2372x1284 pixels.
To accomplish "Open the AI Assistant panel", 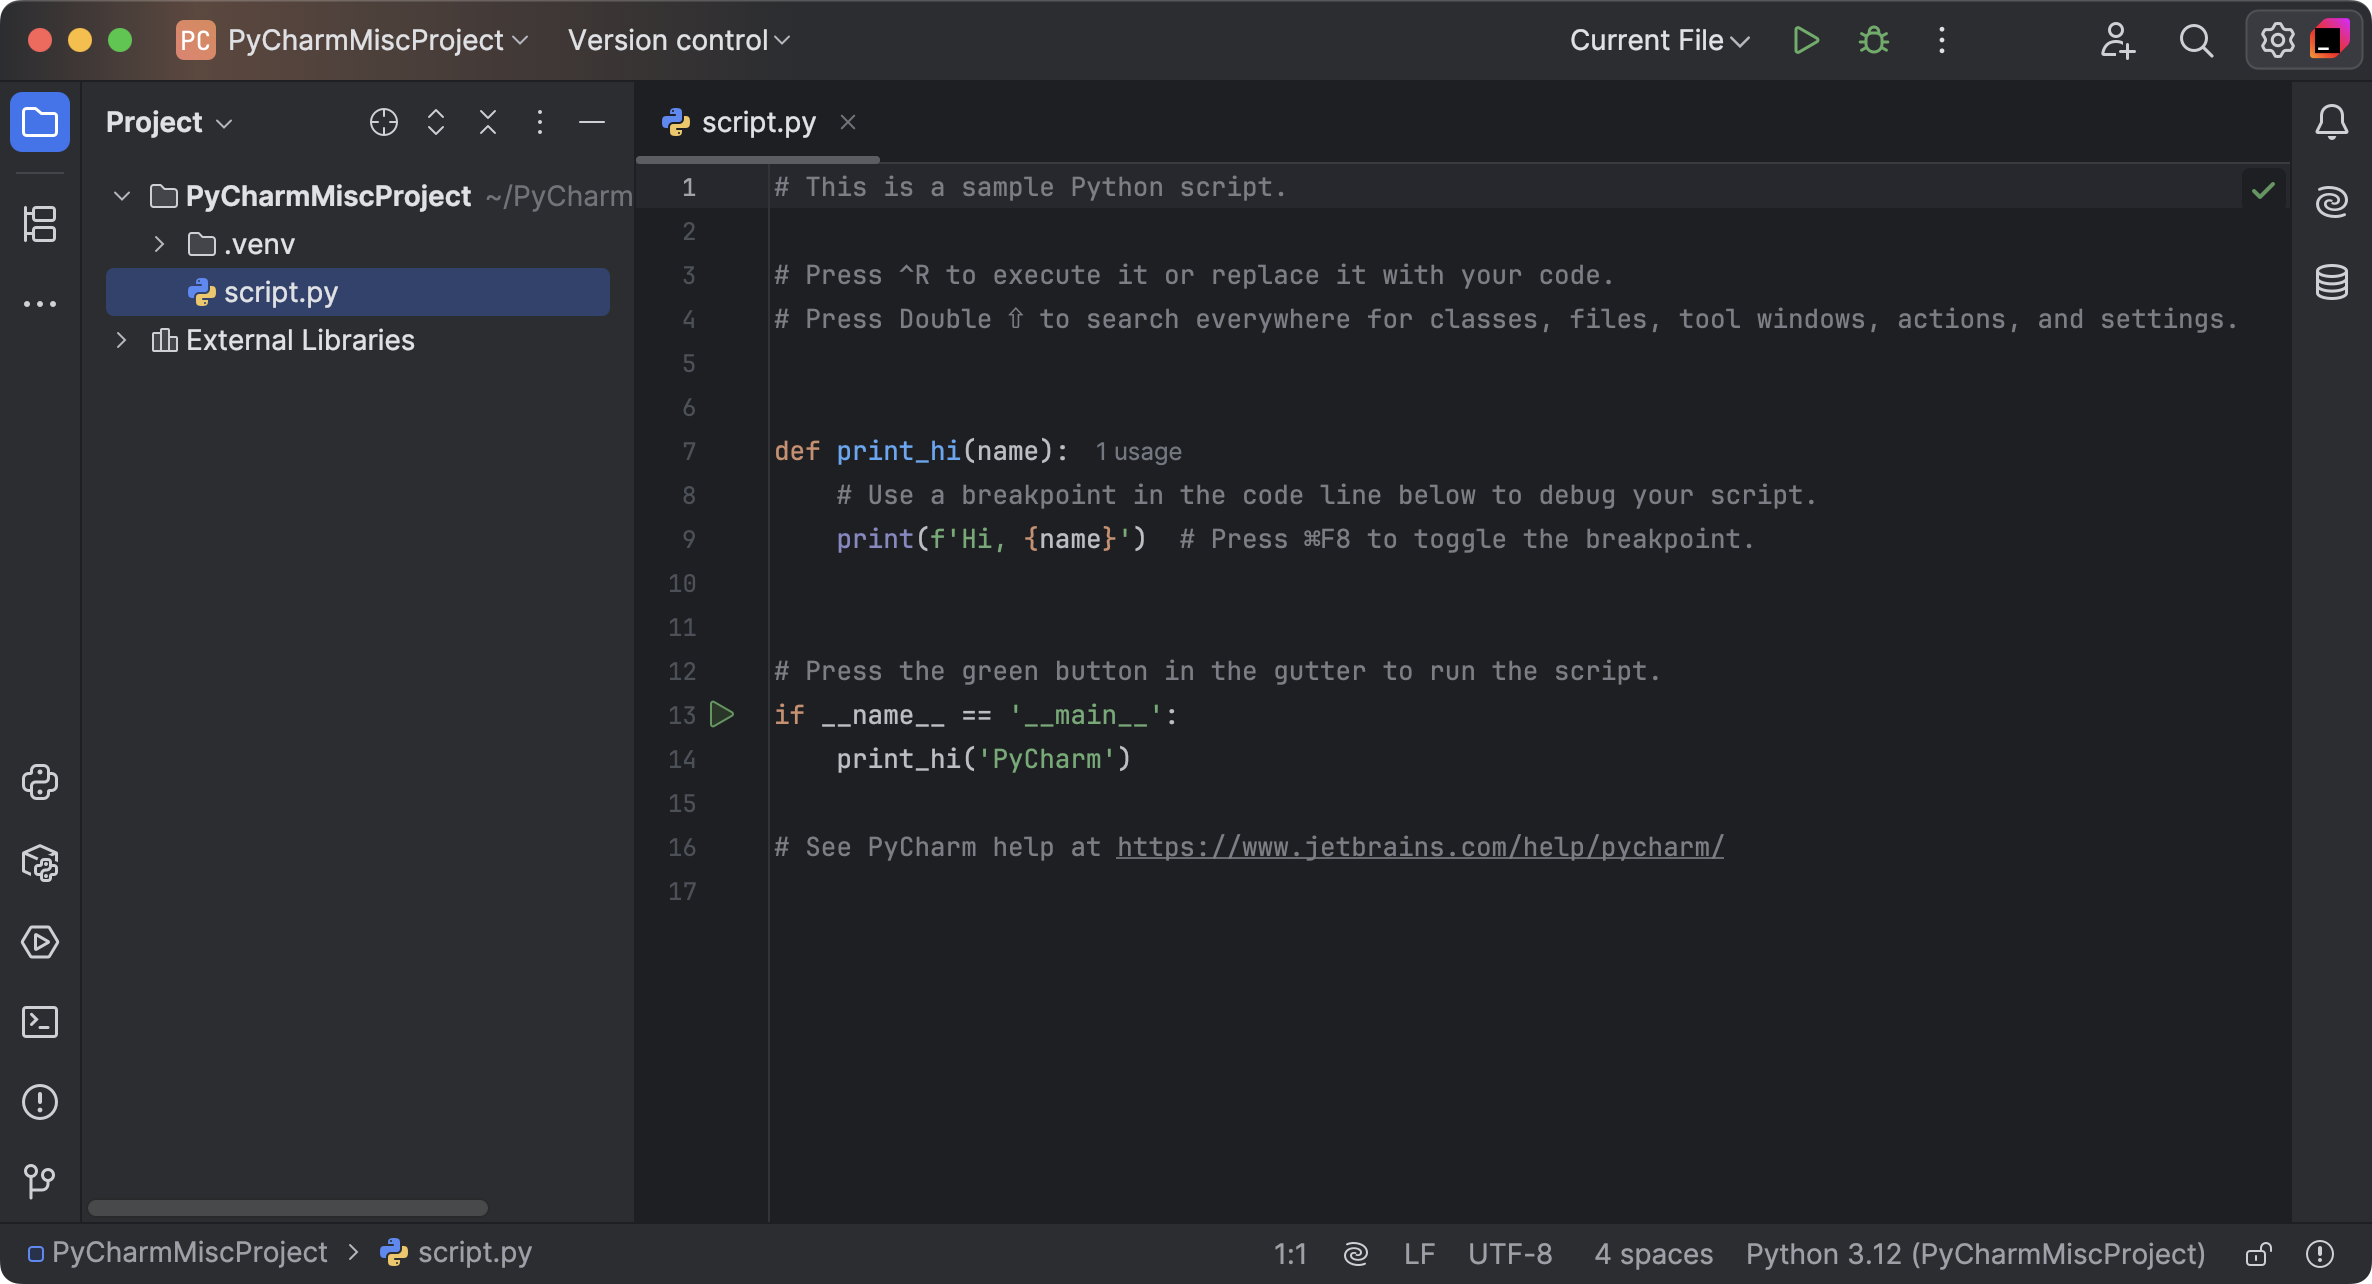I will coord(2332,200).
